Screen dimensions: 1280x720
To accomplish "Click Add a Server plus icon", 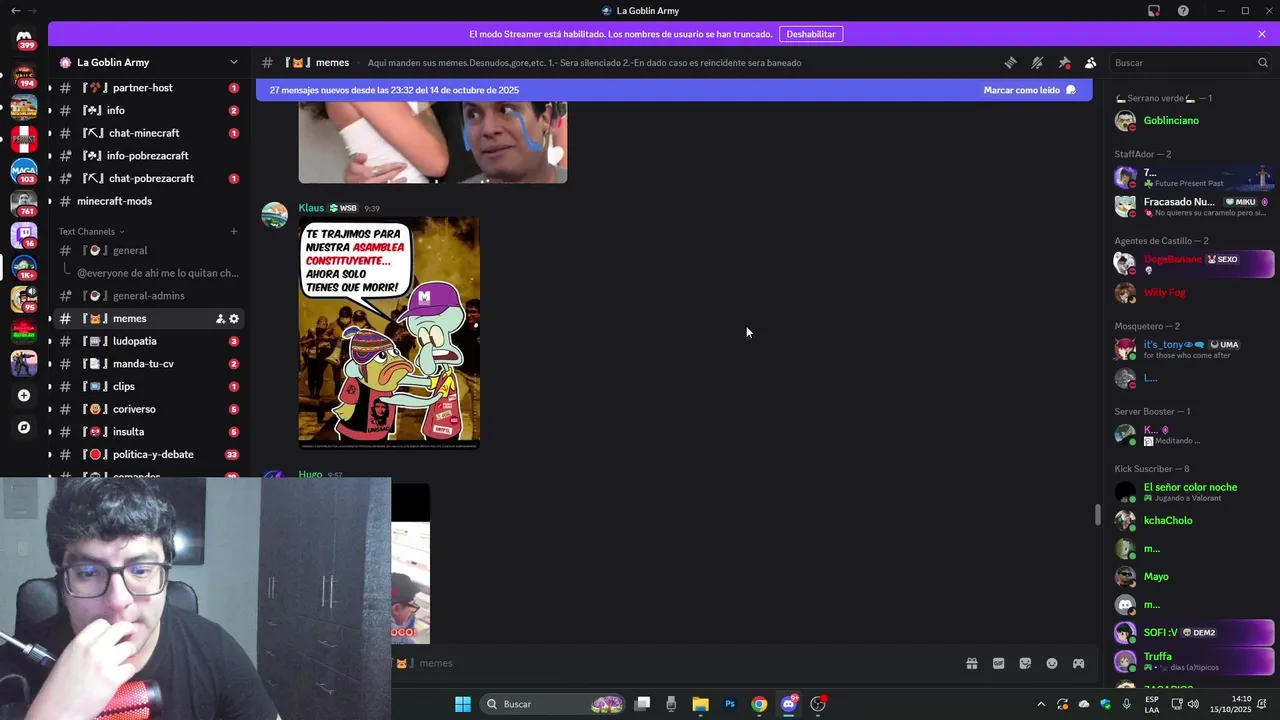I will [24, 395].
